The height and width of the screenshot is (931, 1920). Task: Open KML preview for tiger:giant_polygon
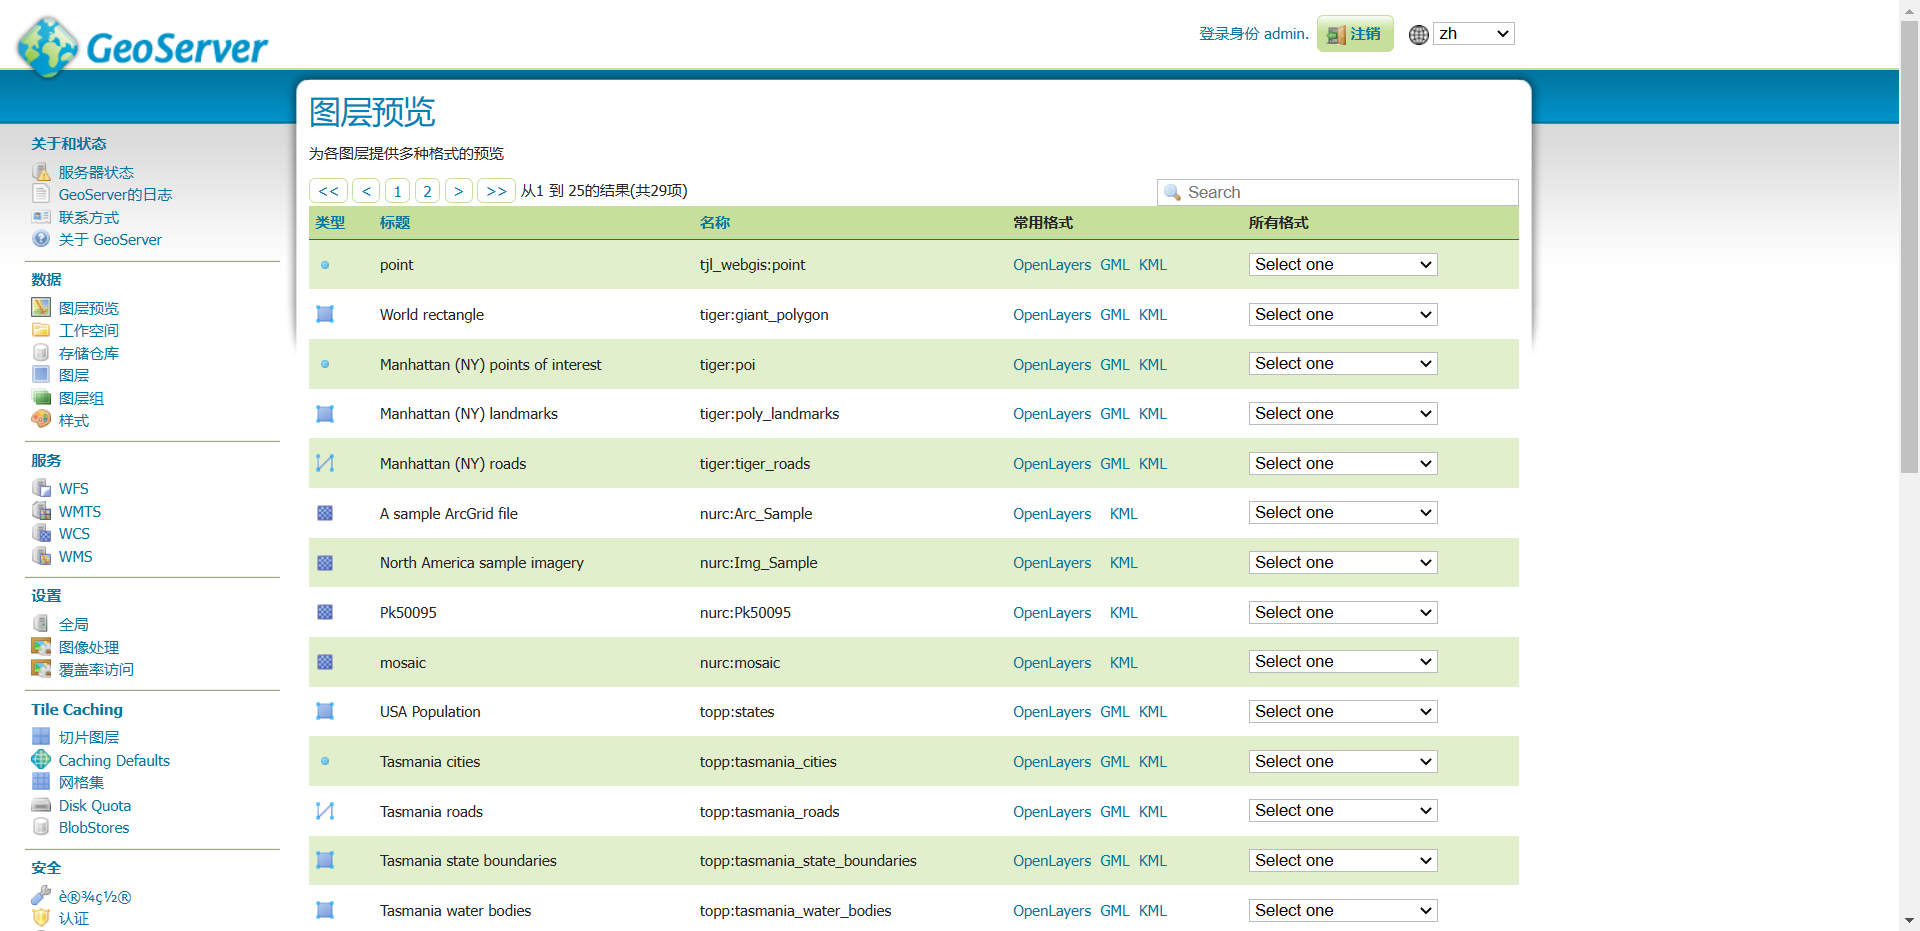pyautogui.click(x=1153, y=315)
